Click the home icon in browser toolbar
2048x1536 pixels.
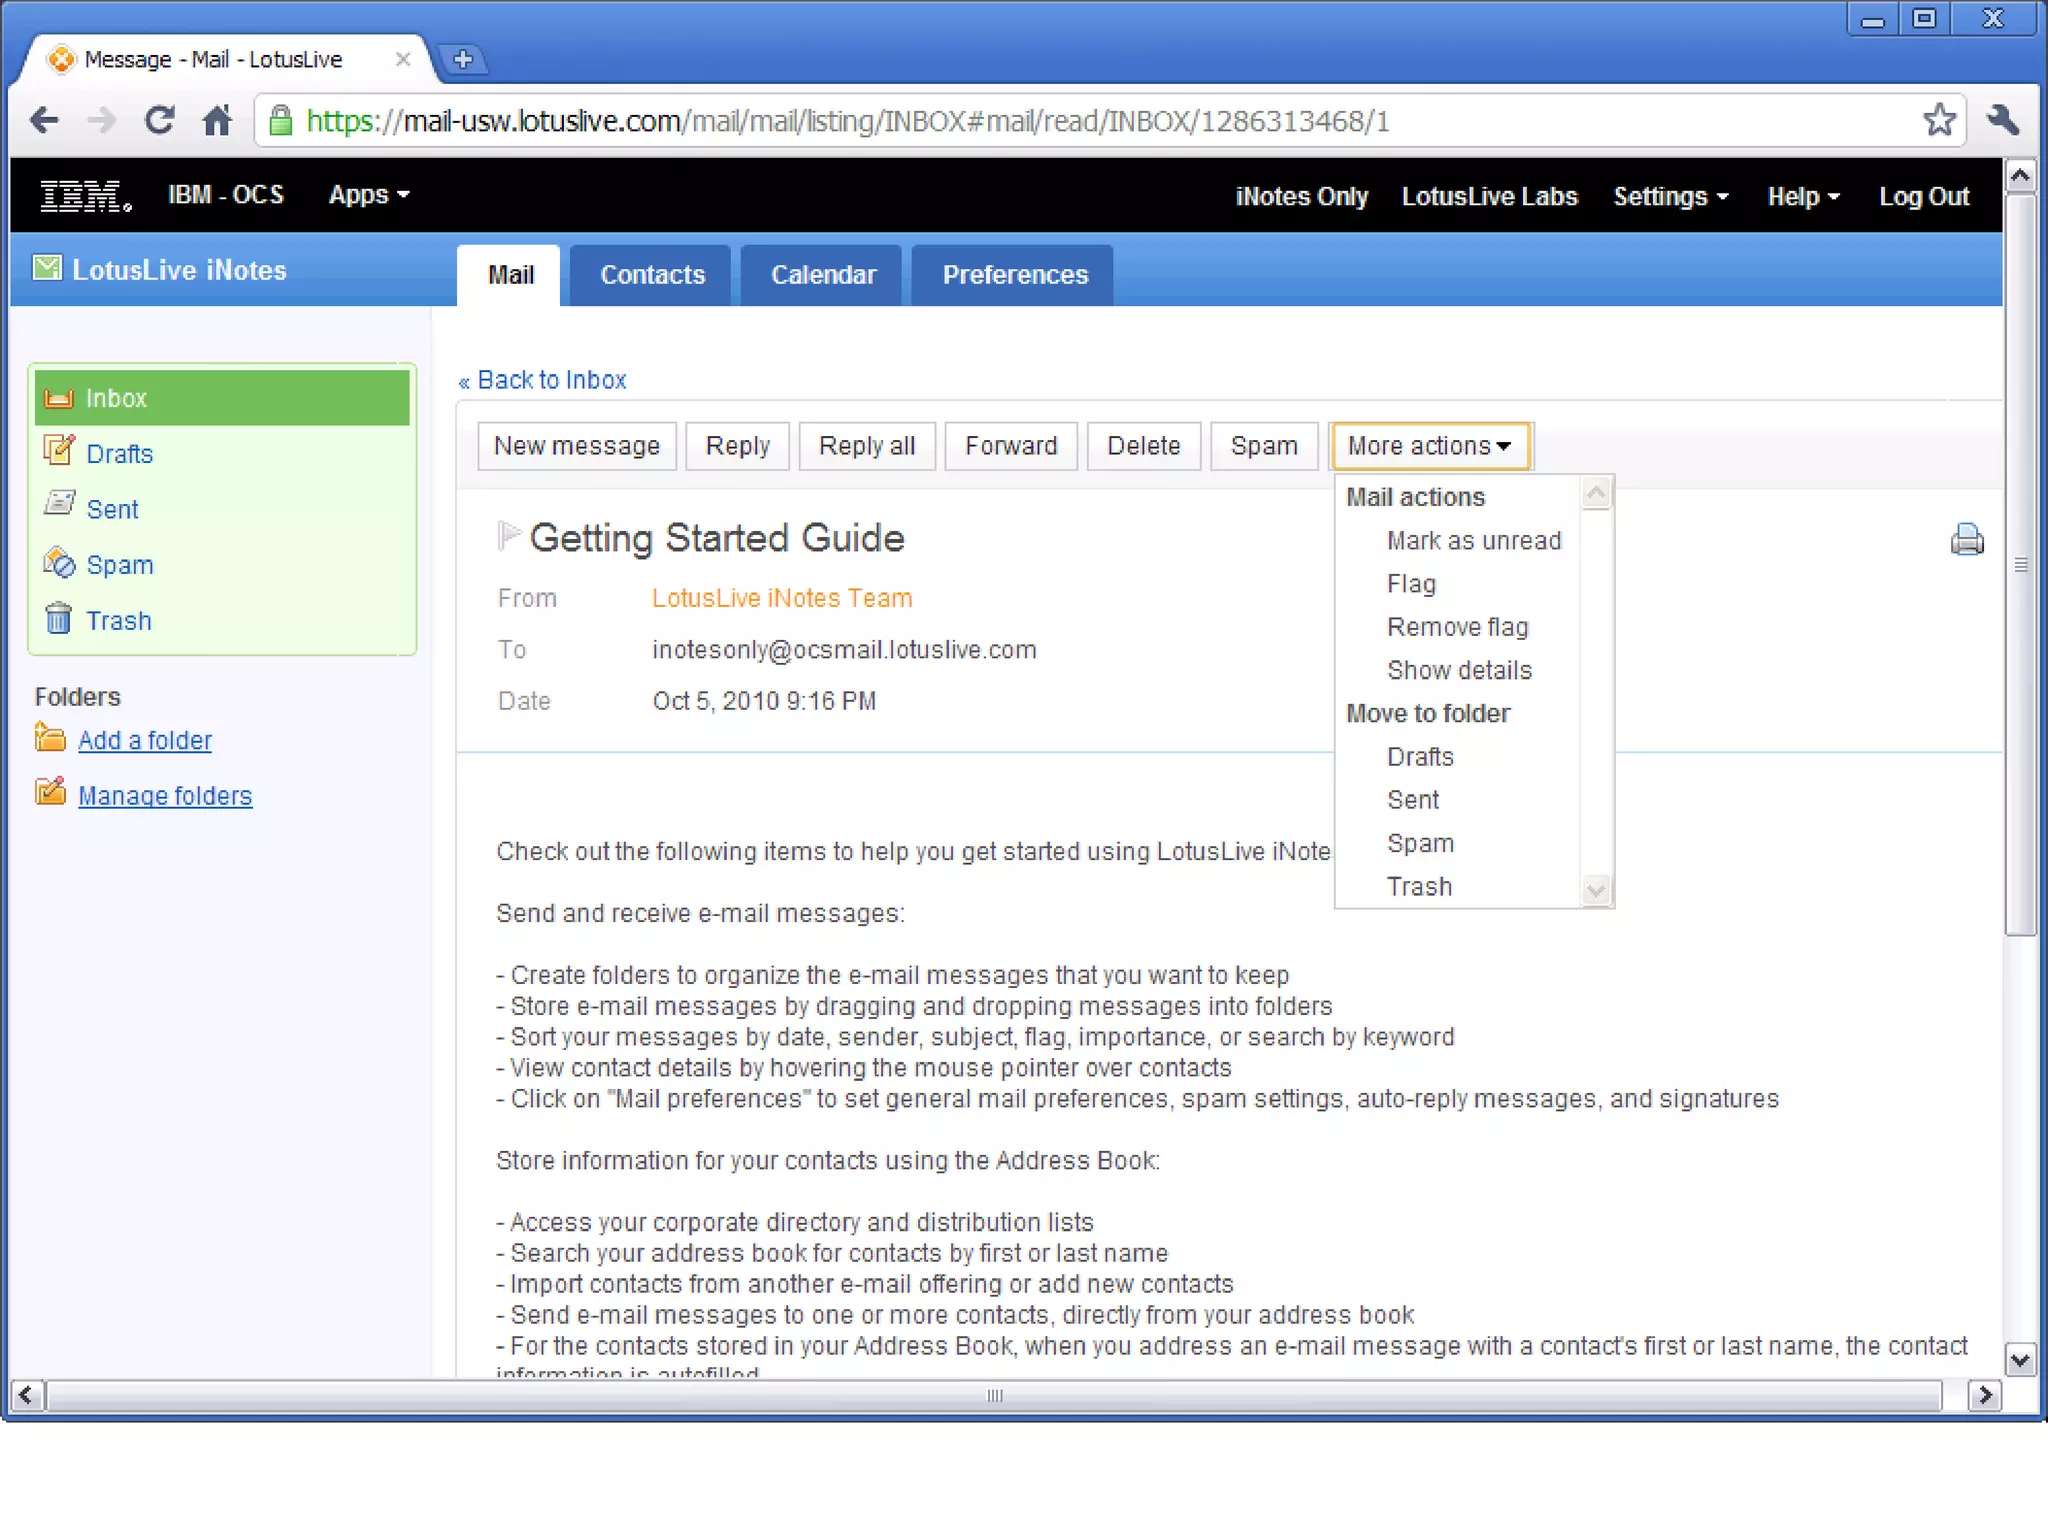click(x=217, y=121)
